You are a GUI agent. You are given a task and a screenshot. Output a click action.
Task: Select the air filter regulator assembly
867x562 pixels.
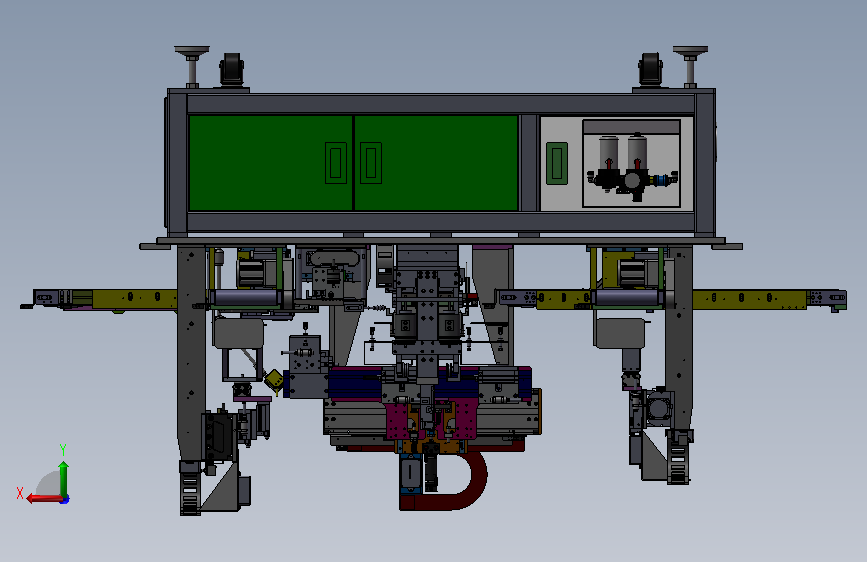click(x=632, y=167)
